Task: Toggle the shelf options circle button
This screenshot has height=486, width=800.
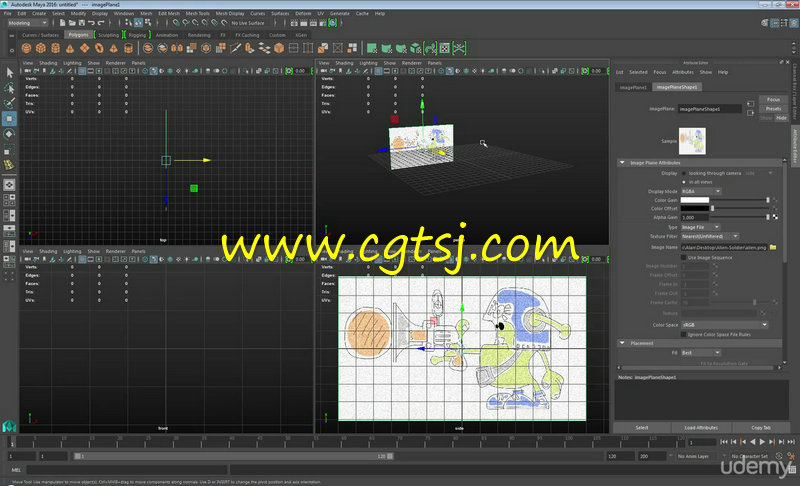Action: 12,50
